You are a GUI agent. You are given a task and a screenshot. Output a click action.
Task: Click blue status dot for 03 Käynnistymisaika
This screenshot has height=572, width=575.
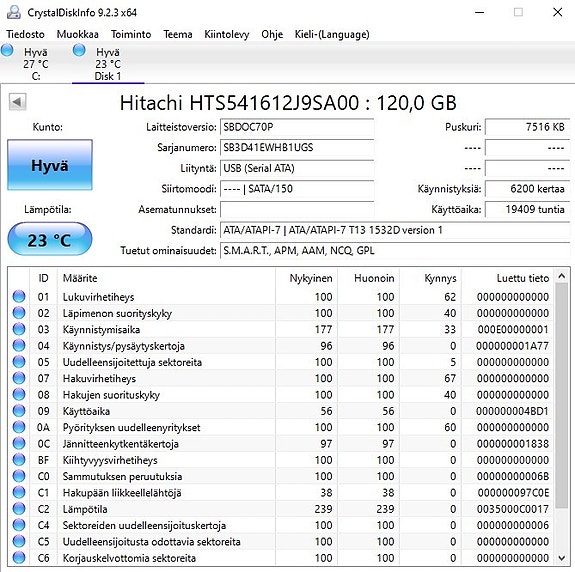(19, 329)
